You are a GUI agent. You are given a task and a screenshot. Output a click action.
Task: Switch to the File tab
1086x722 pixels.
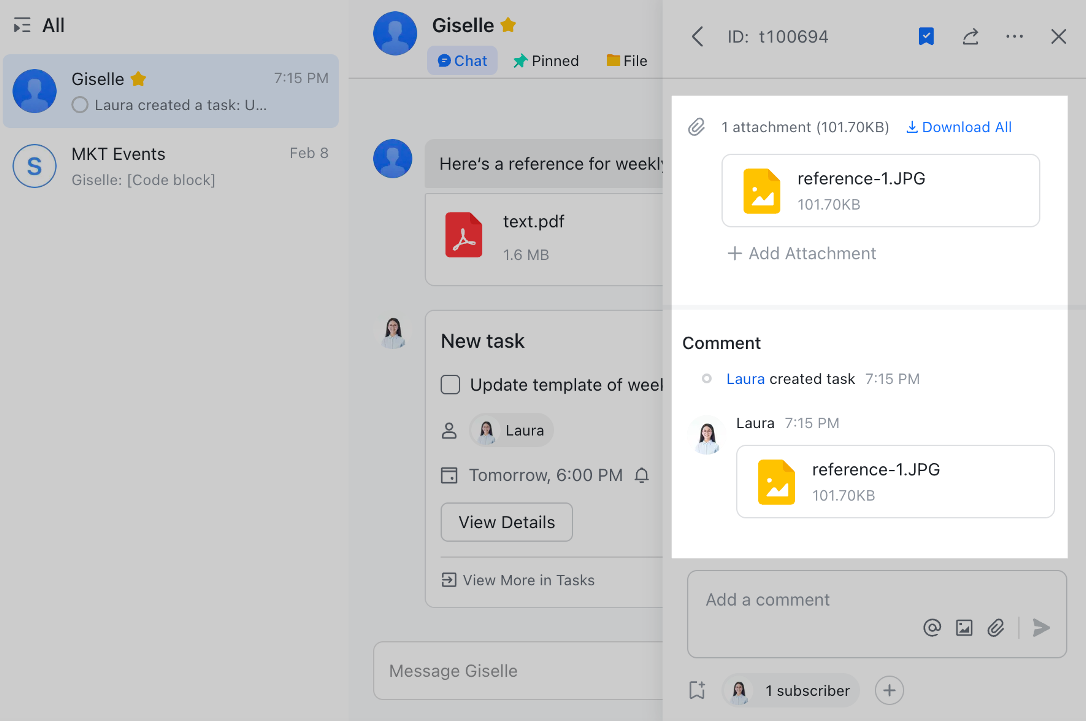tap(627, 61)
